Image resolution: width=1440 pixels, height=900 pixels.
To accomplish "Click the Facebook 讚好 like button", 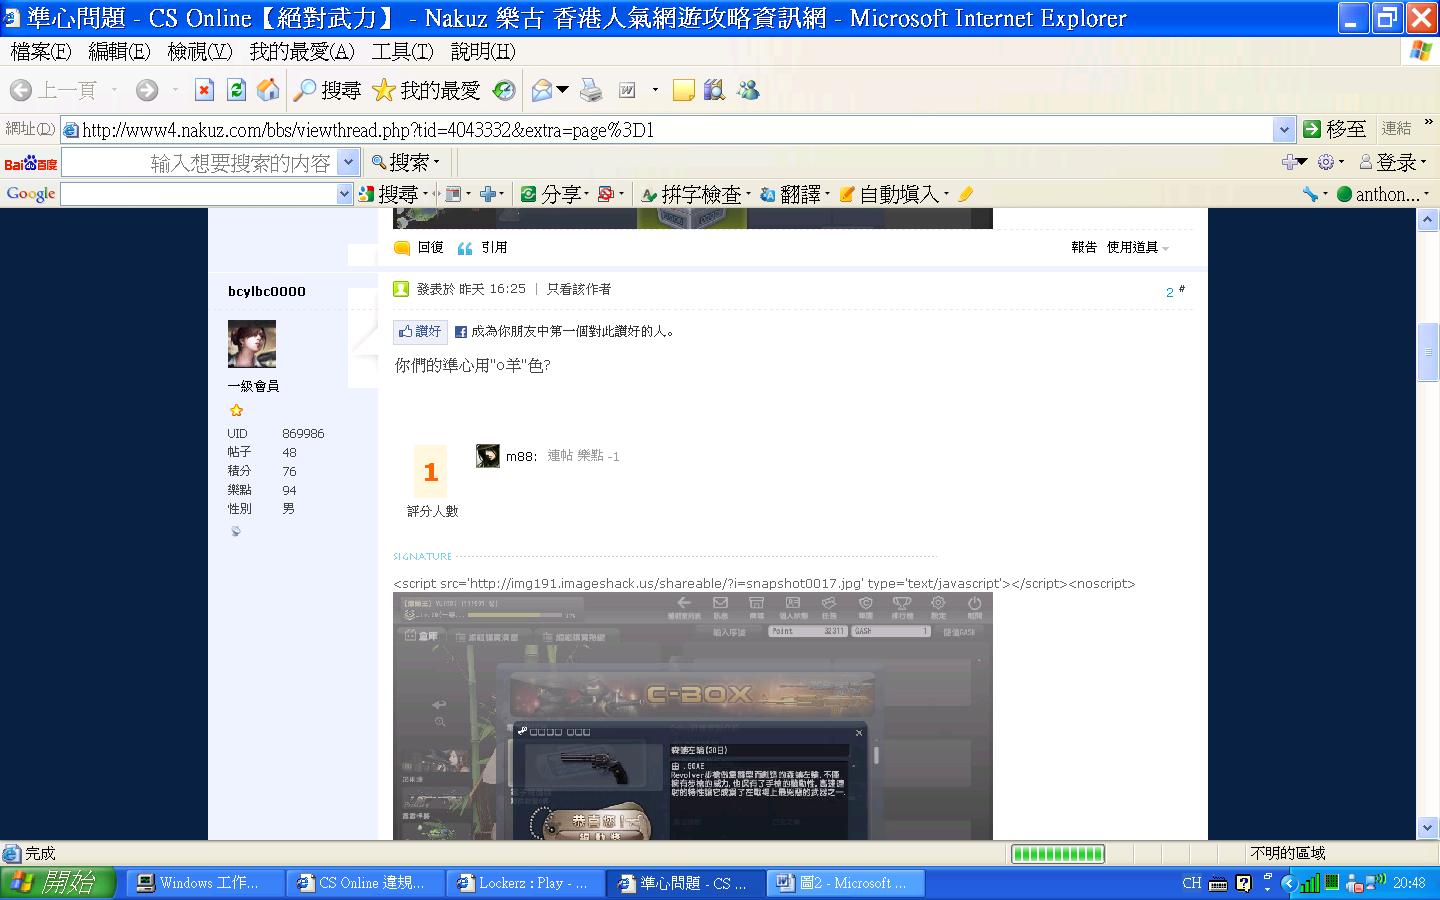I will [420, 331].
